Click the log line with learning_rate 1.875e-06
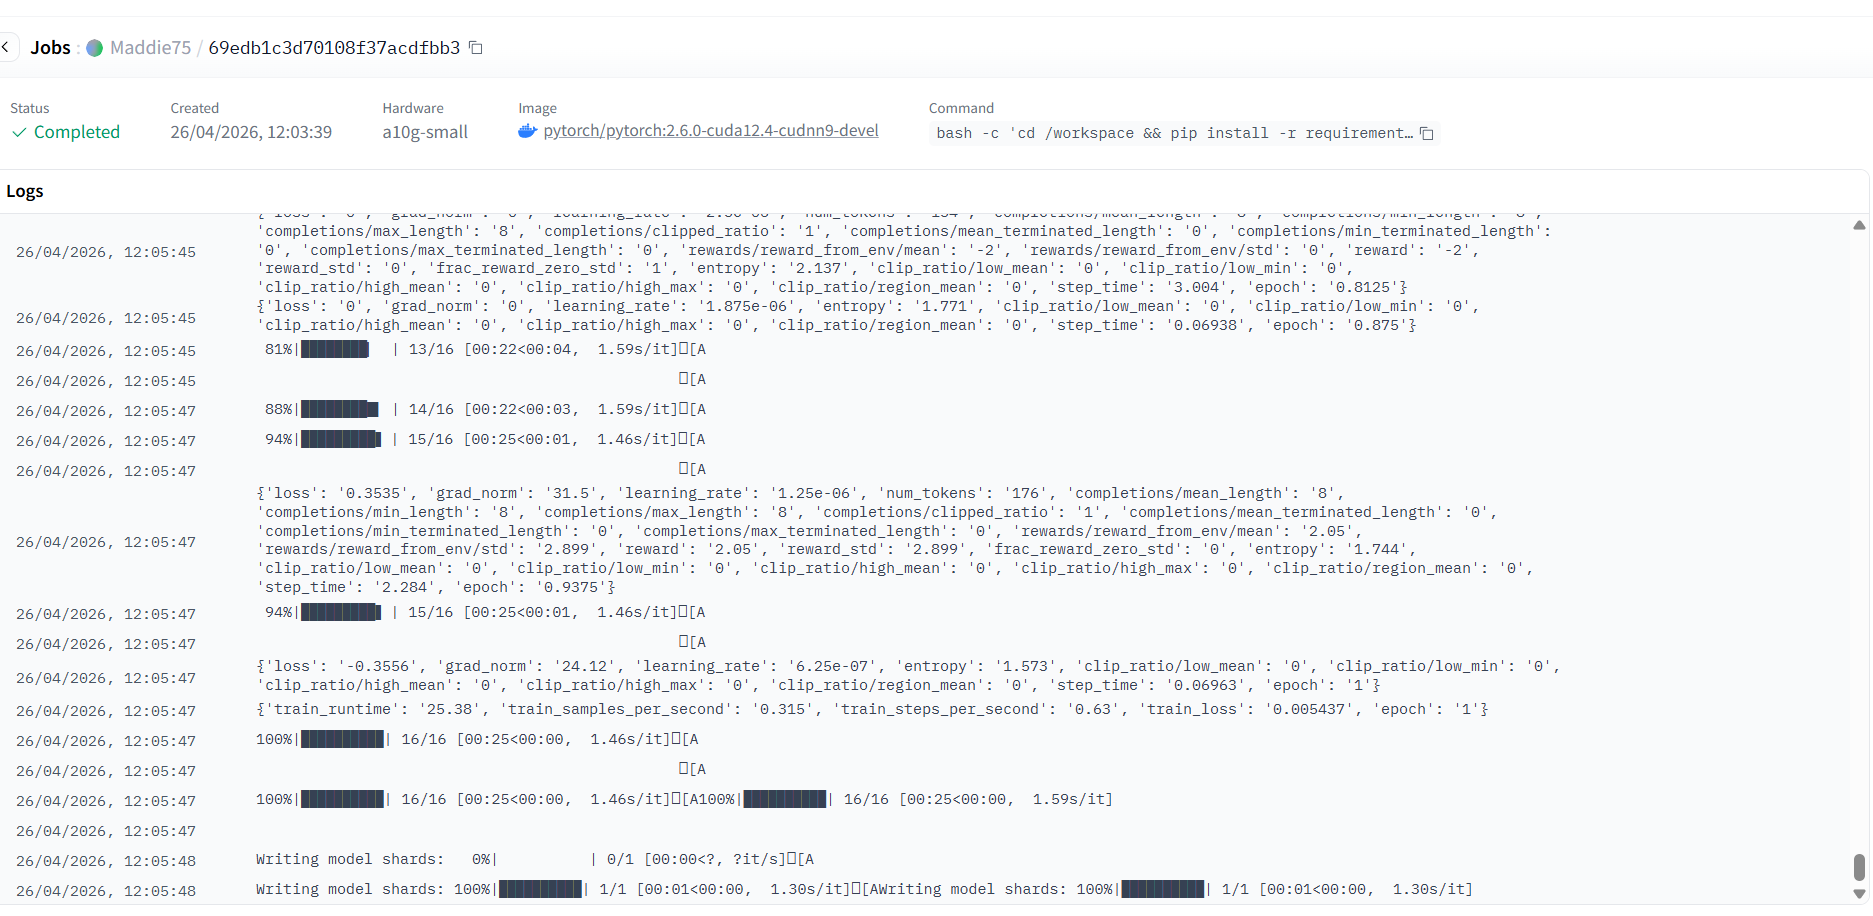Viewport: 1873px width, 916px height. click(x=868, y=315)
